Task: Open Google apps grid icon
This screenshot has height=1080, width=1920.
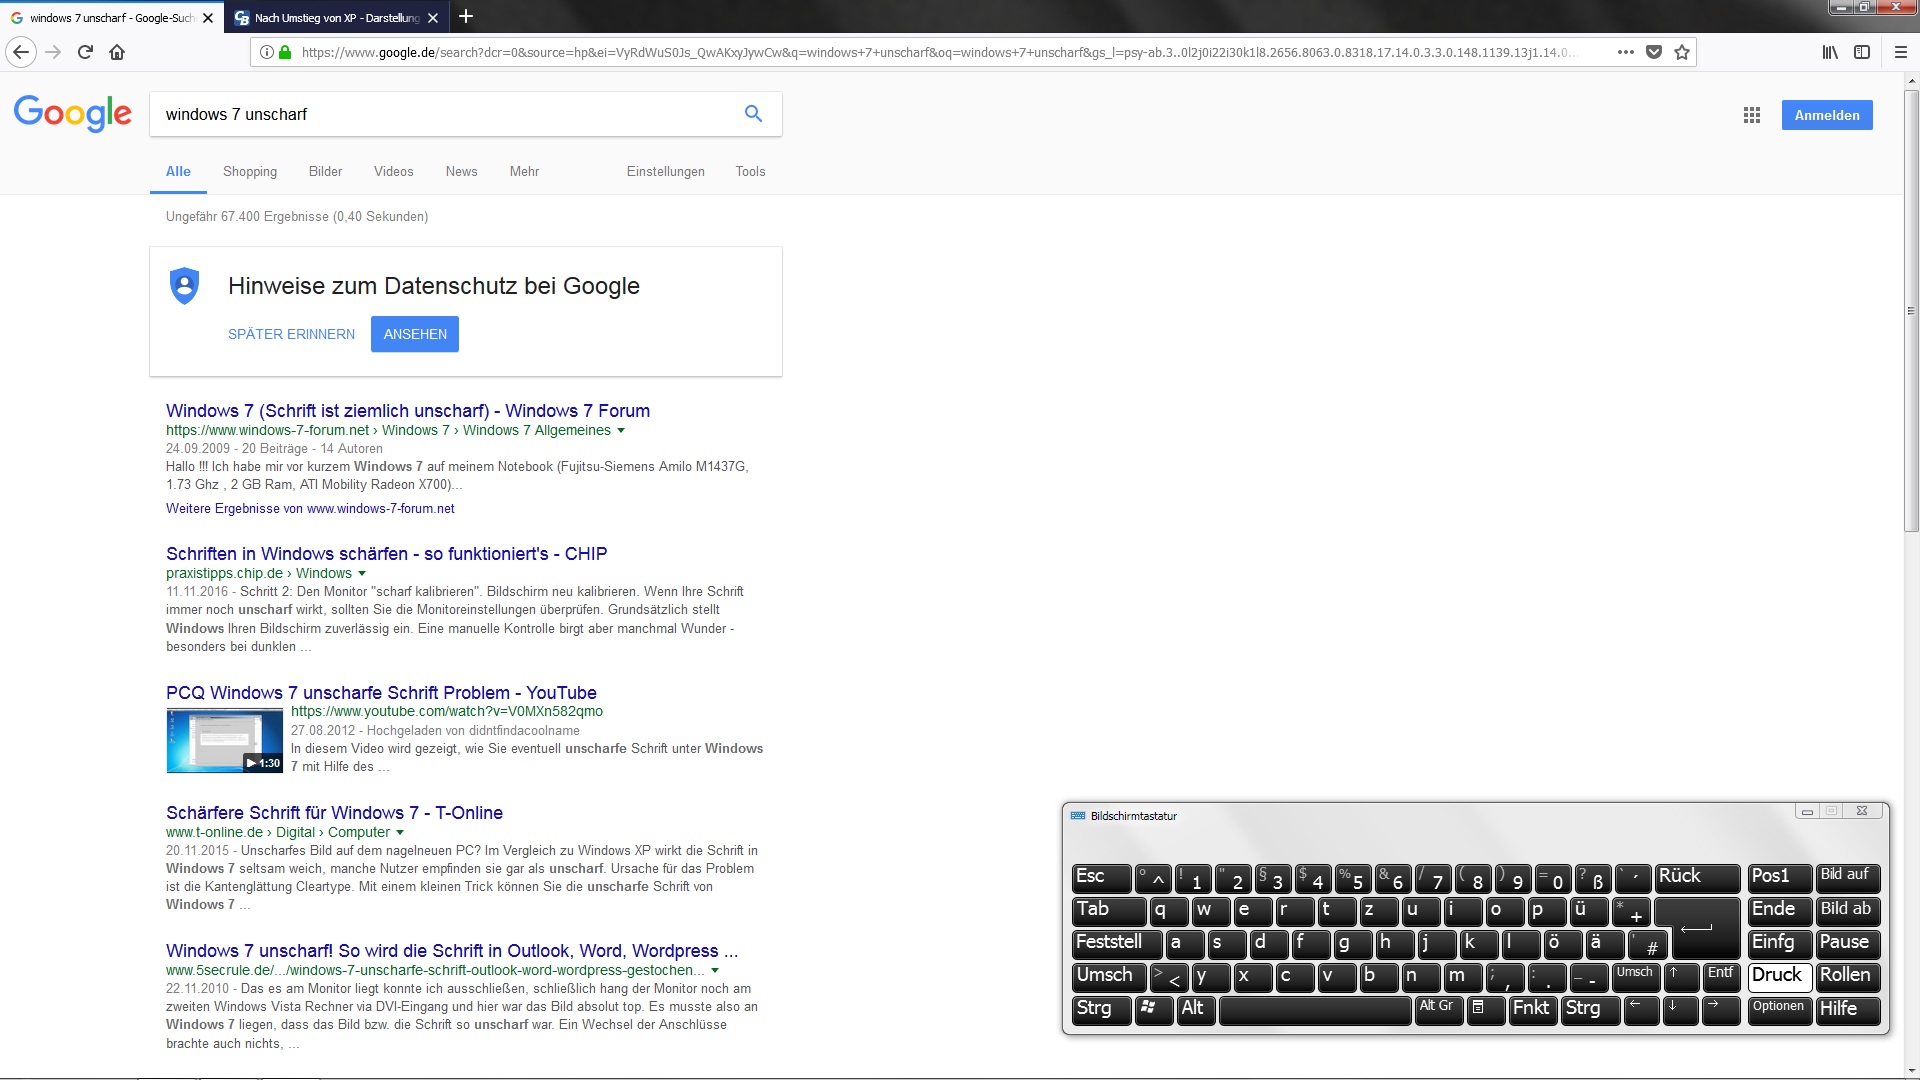Action: (x=1752, y=115)
